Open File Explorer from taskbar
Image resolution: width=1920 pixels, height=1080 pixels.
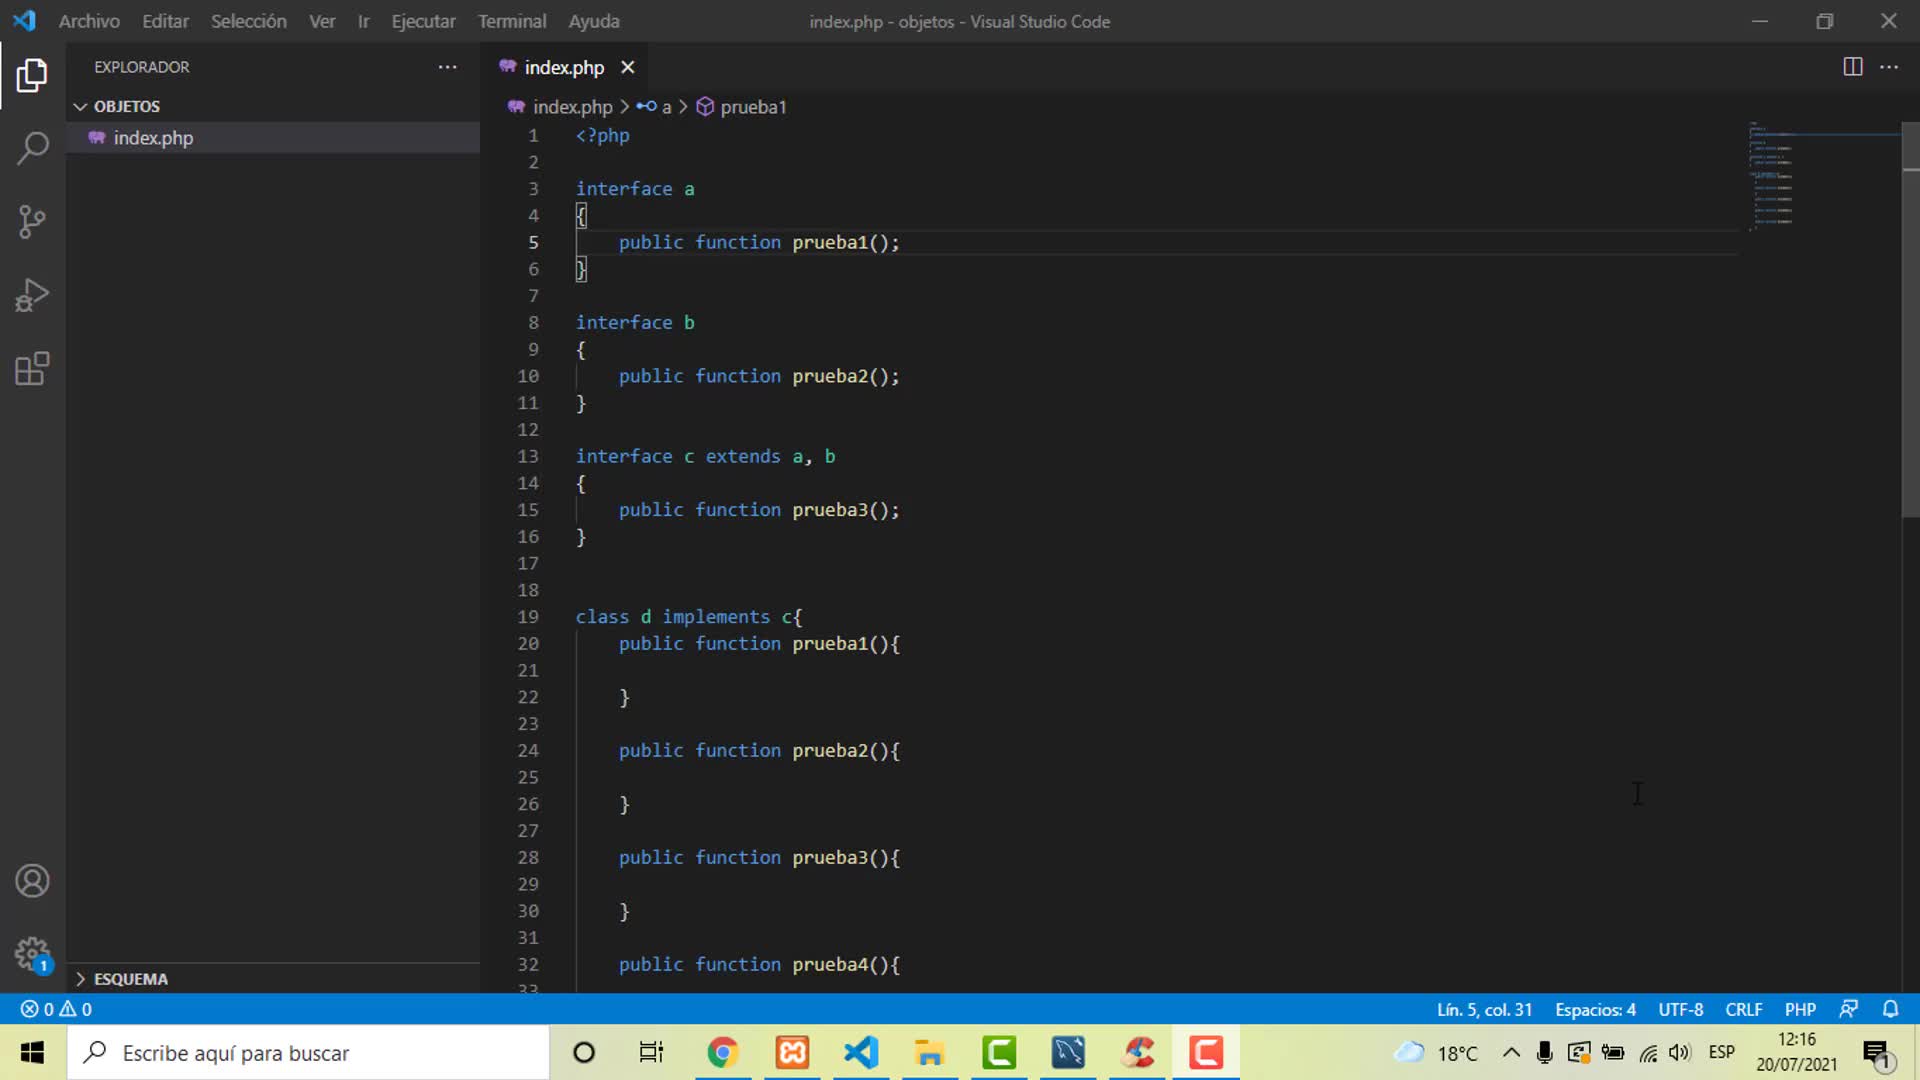click(930, 1052)
